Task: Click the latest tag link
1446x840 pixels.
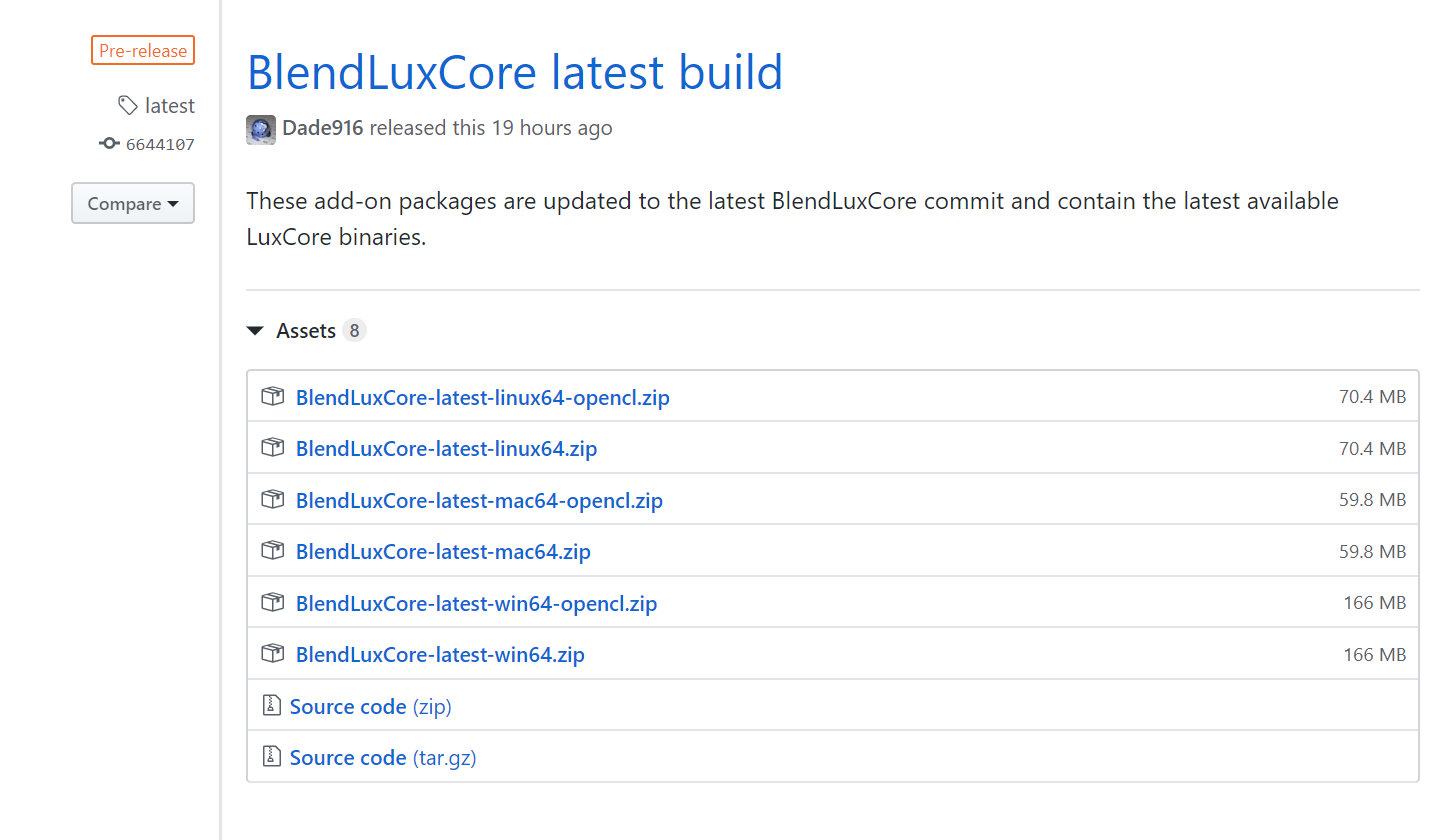Action: [170, 105]
